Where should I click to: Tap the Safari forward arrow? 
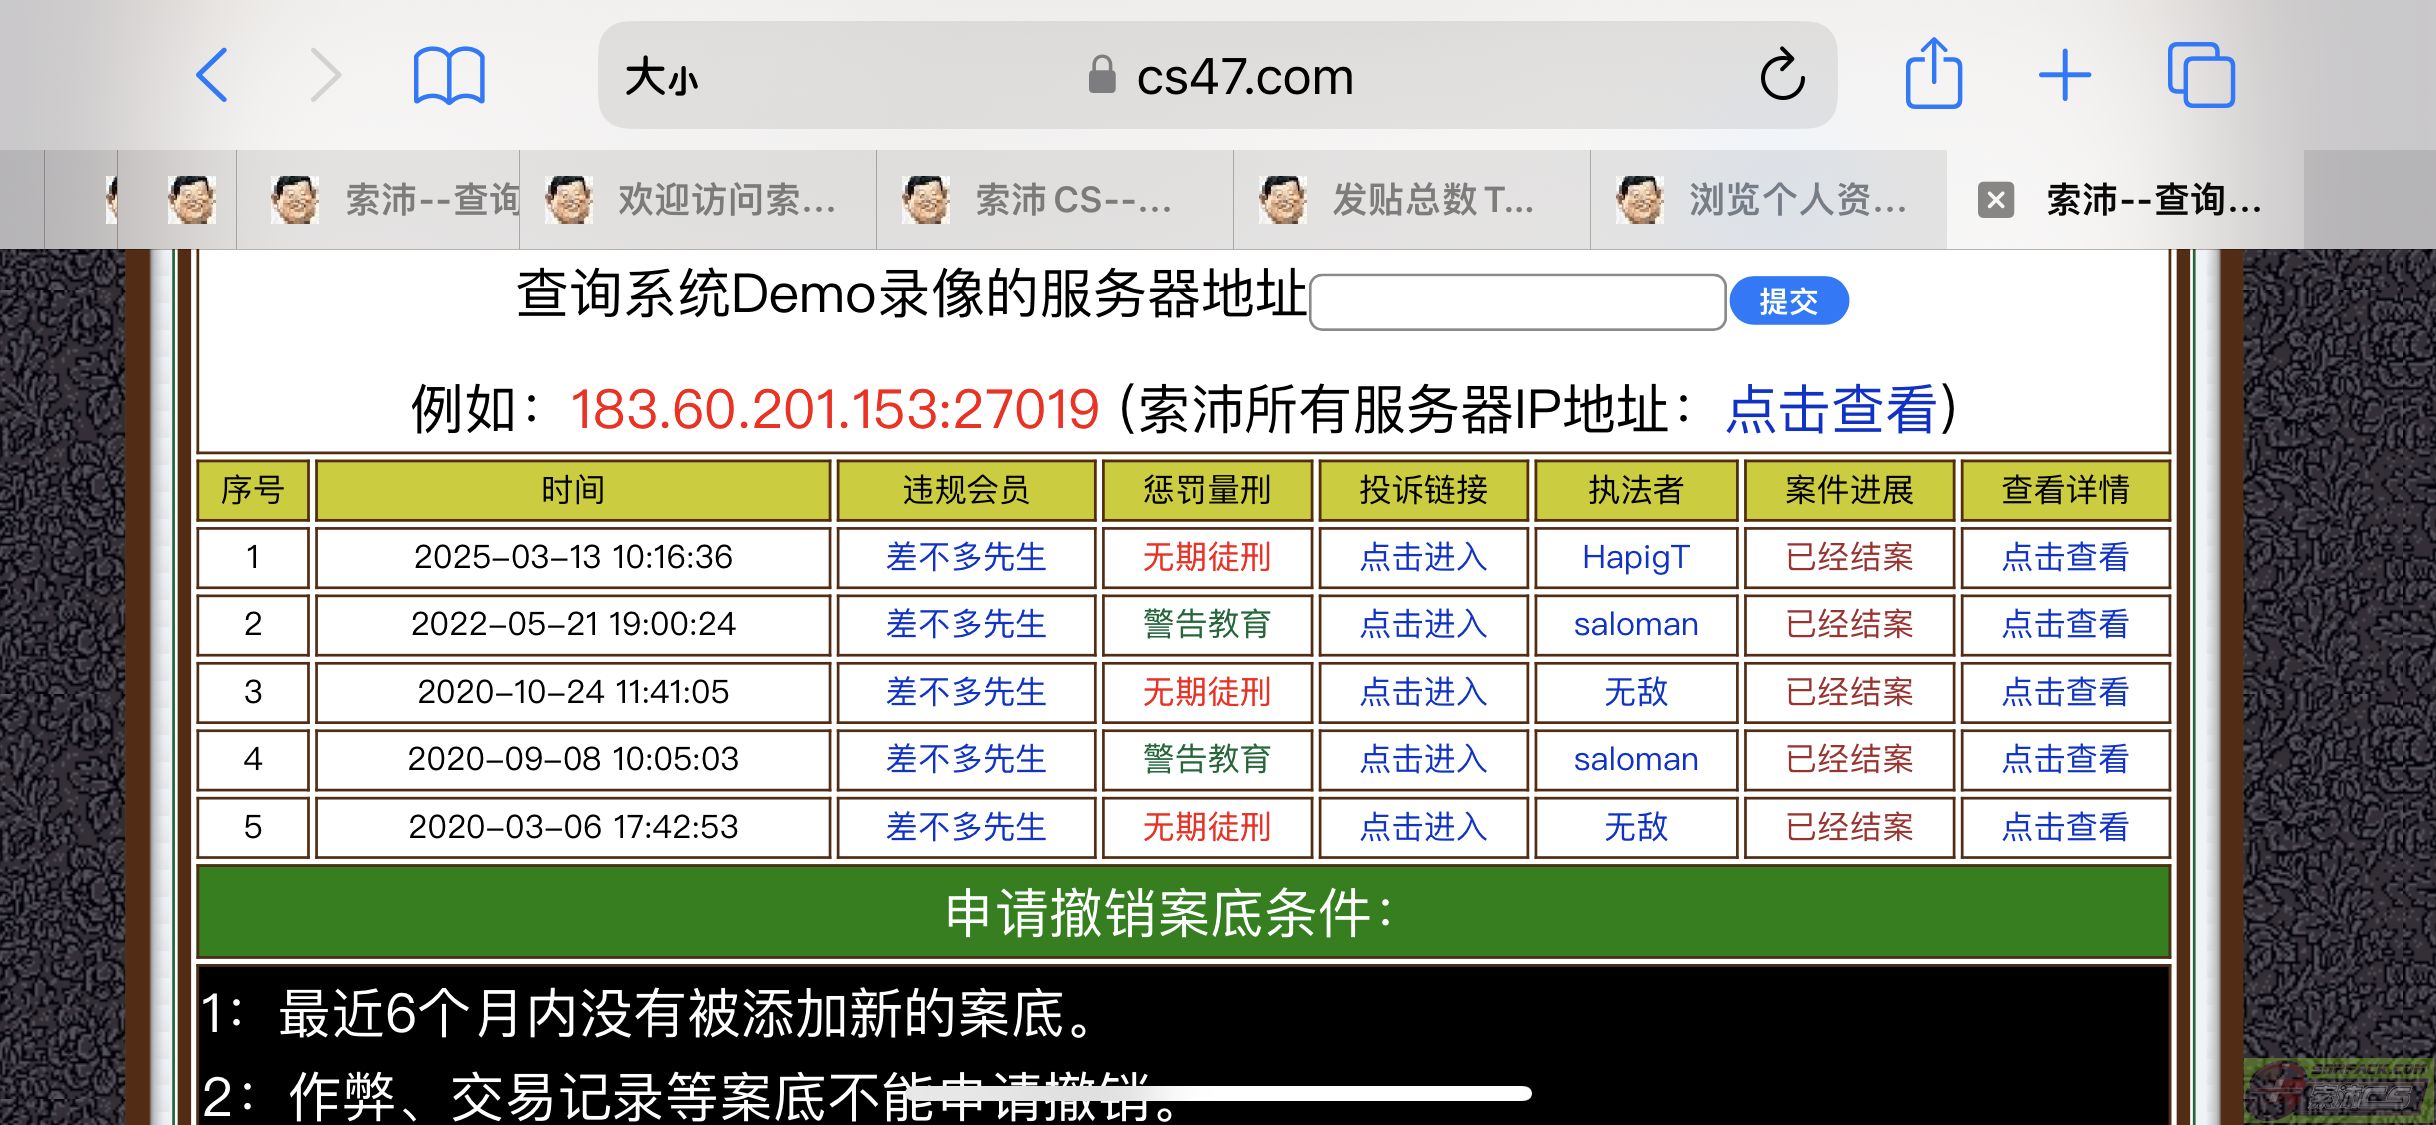point(325,75)
